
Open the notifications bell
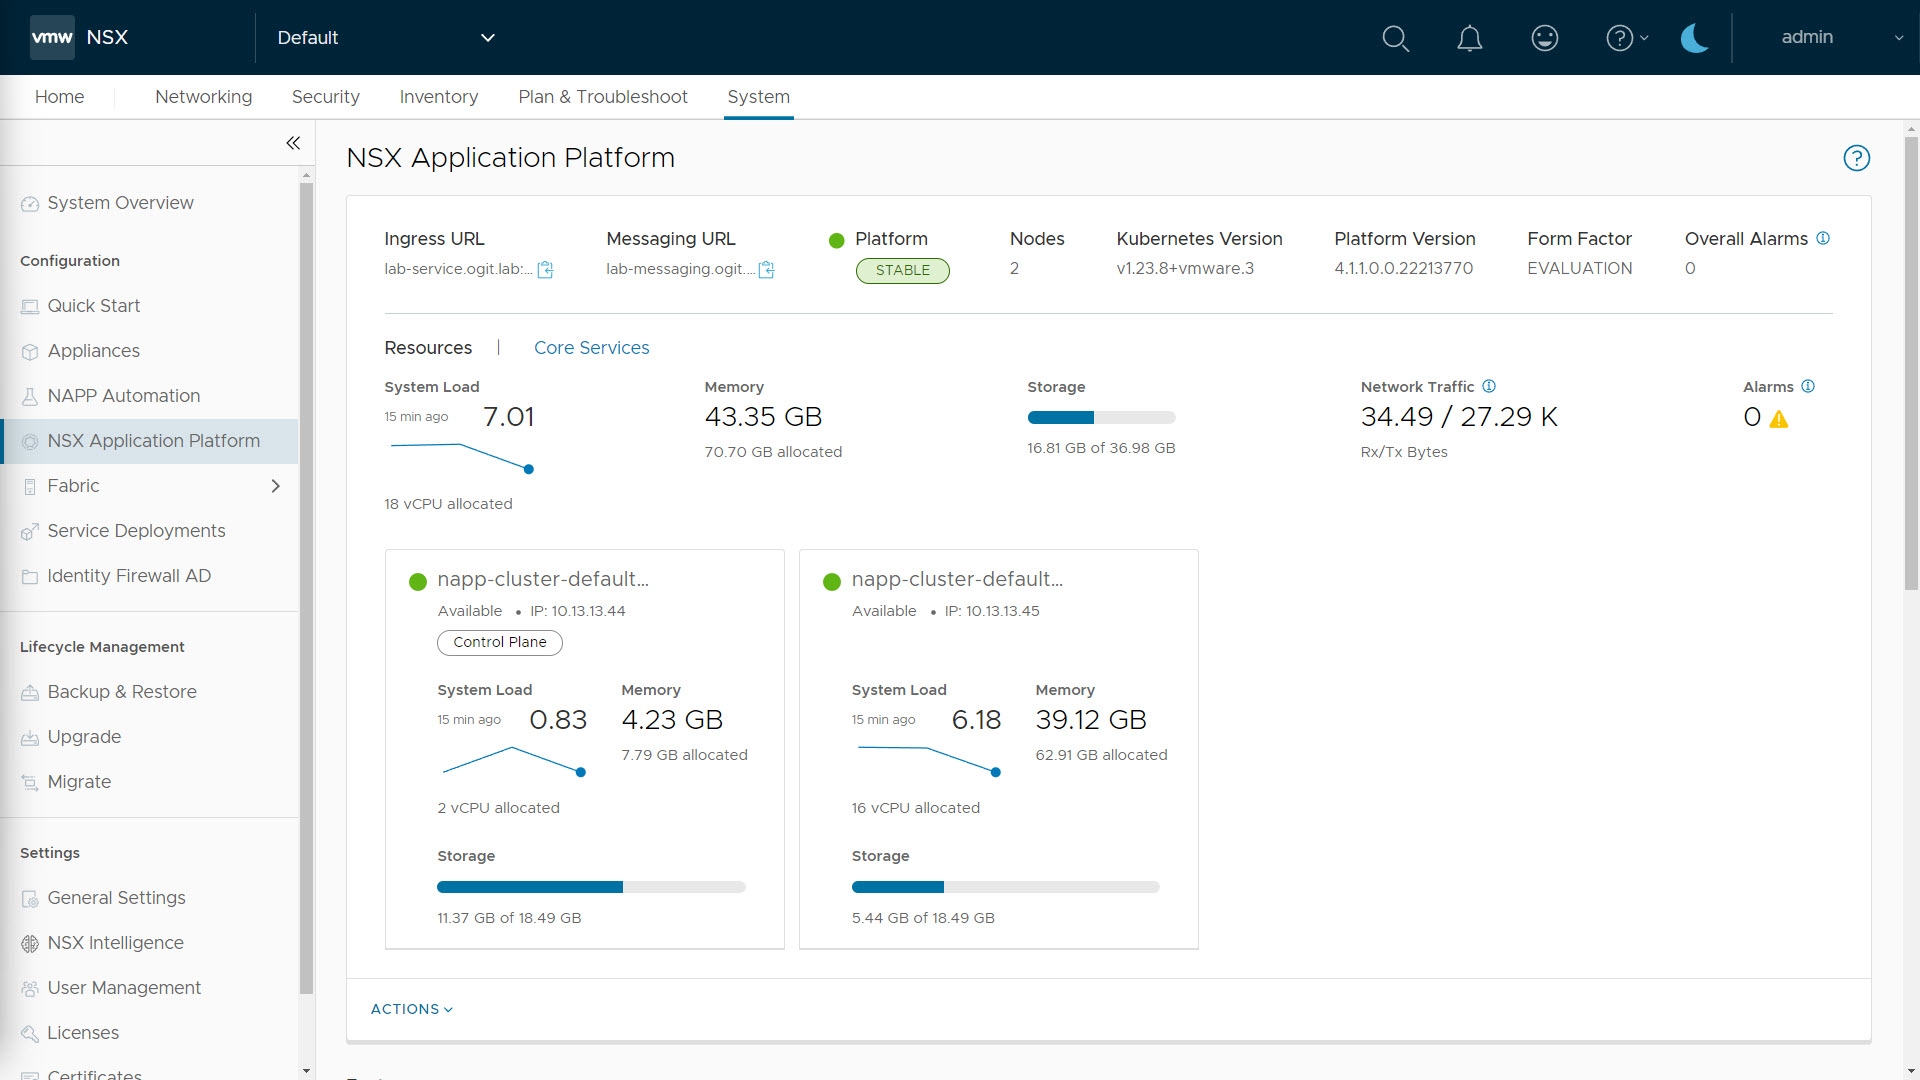click(x=1469, y=38)
